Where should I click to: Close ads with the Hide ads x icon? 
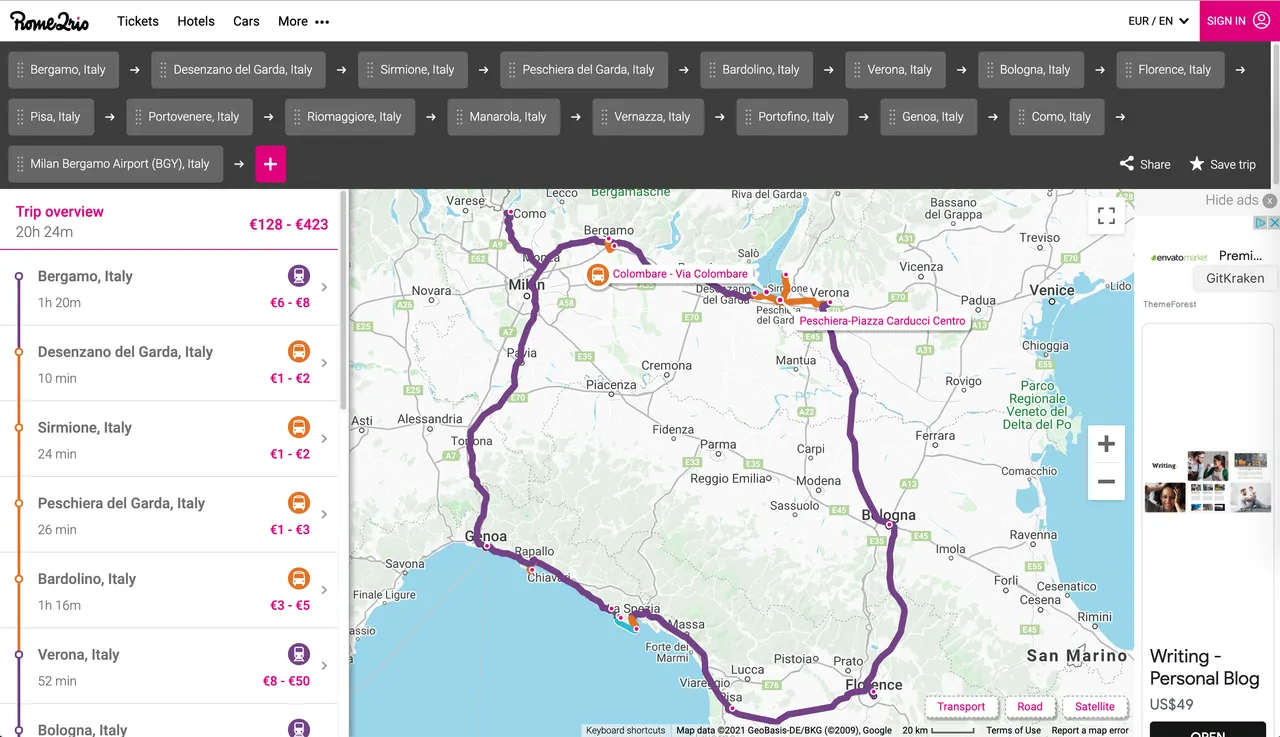pos(1270,200)
